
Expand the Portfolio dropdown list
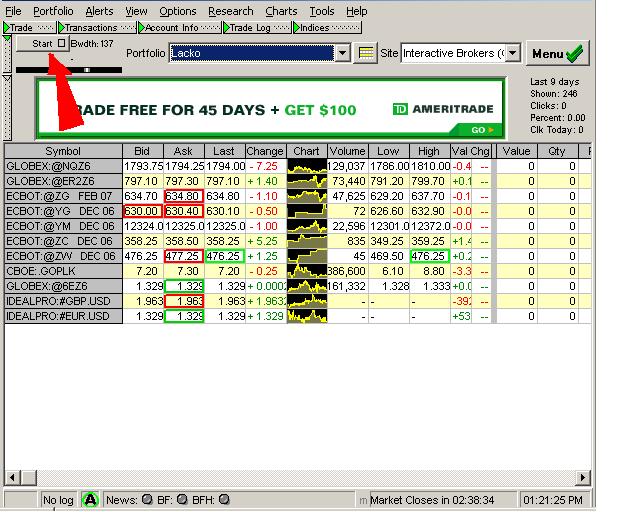342,53
